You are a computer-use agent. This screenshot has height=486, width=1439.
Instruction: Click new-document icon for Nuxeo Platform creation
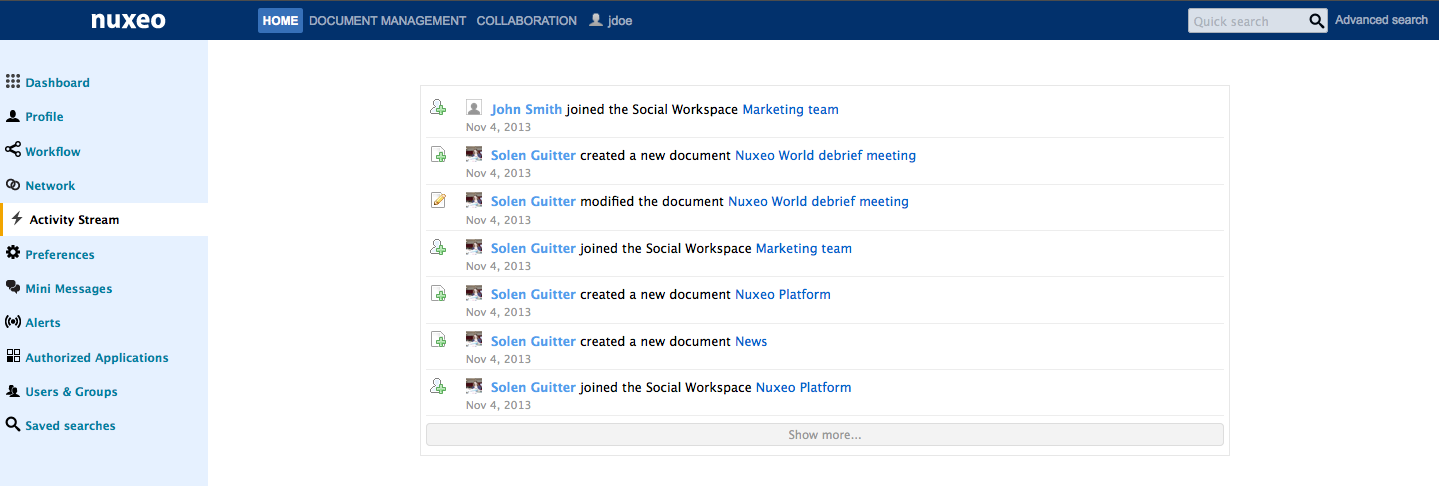point(438,293)
